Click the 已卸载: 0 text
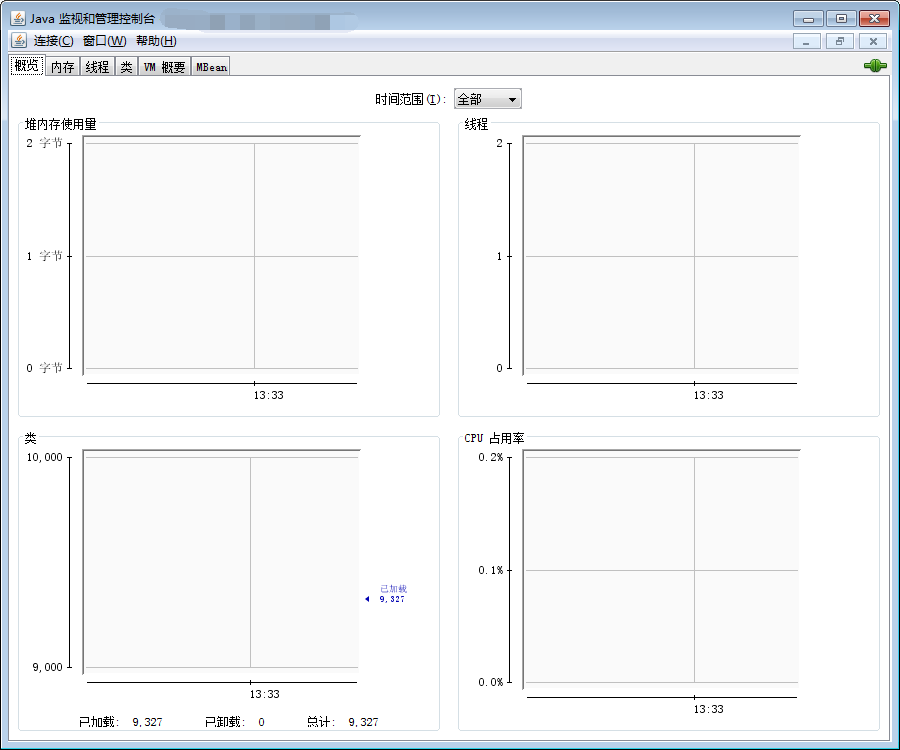900x750 pixels. pos(235,722)
